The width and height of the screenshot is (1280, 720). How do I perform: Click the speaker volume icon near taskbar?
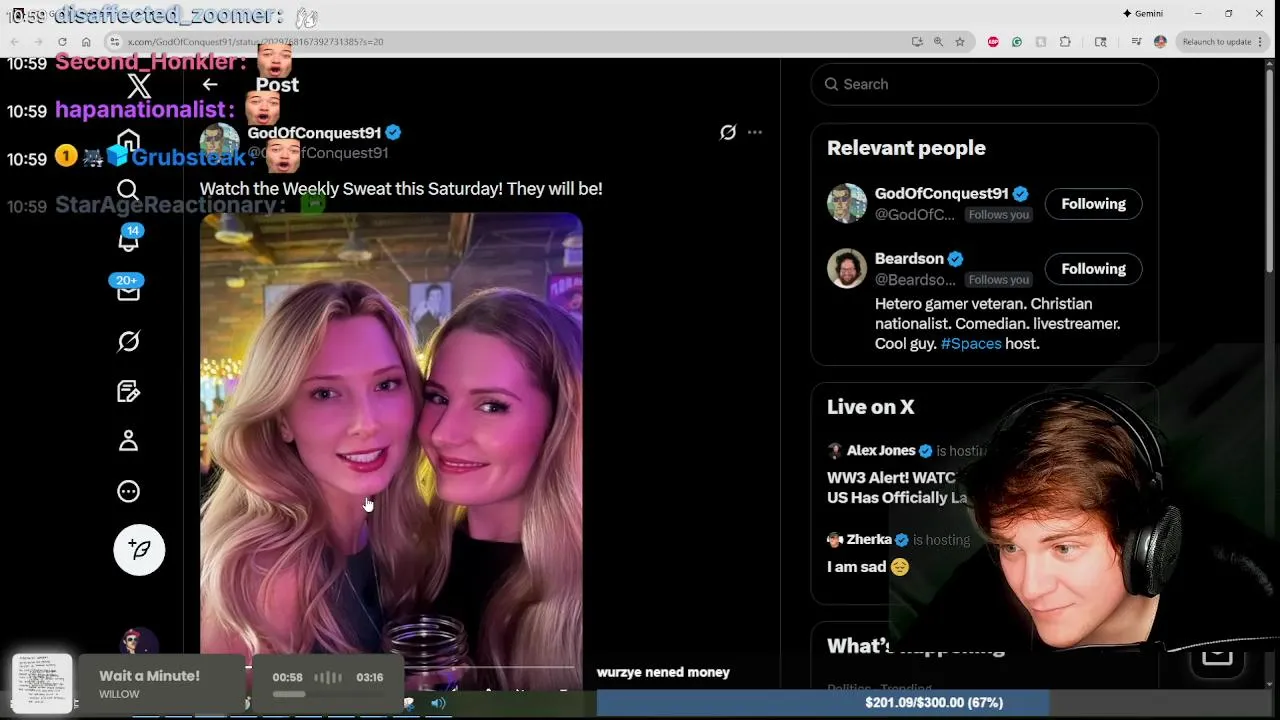coord(438,703)
